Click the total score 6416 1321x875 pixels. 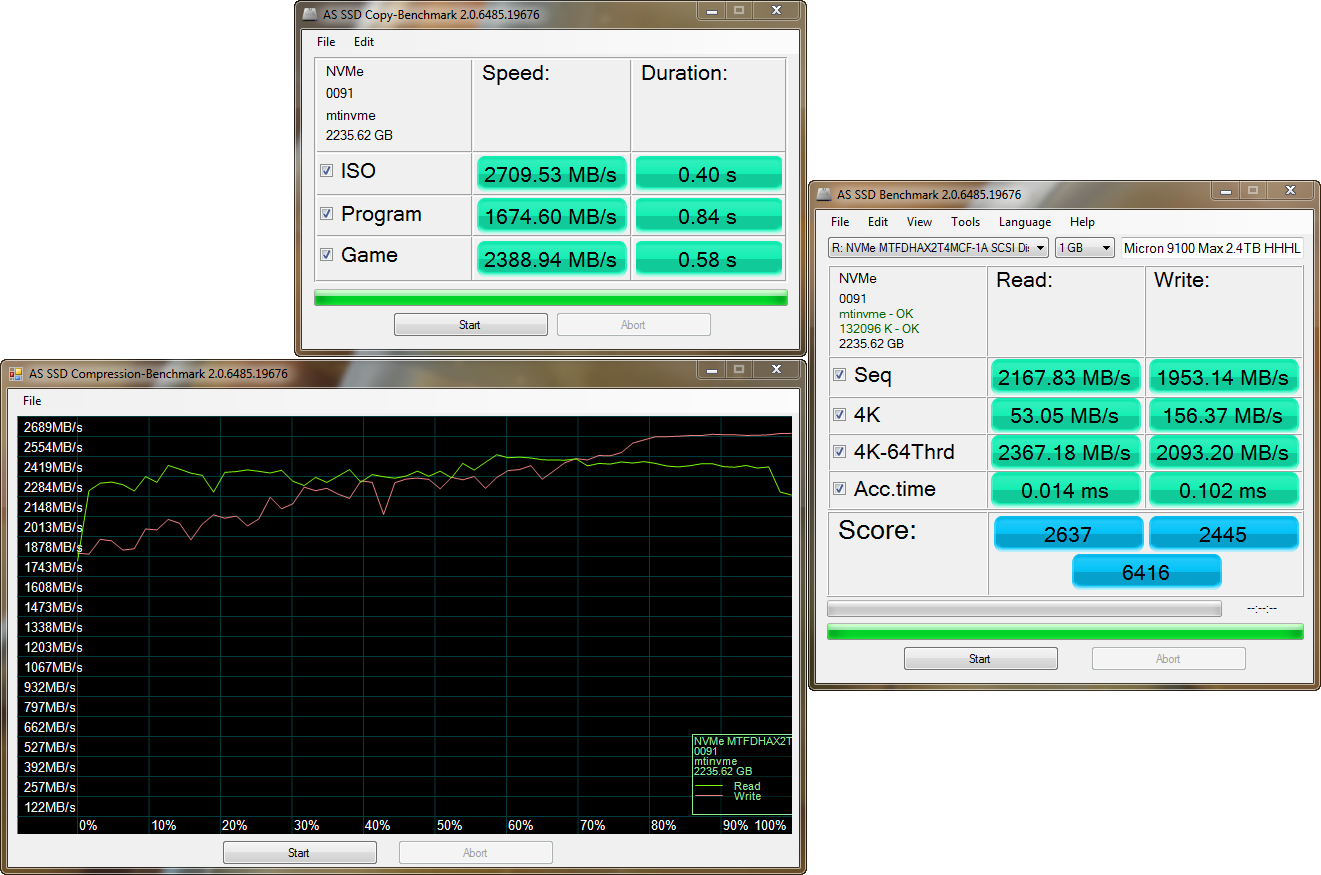(1146, 572)
